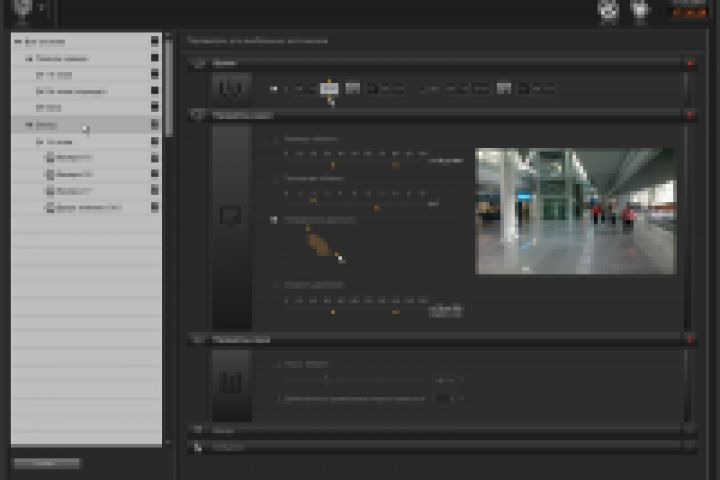
Task: Toggle the square box on the highlighted tree row
Action: click(x=155, y=124)
